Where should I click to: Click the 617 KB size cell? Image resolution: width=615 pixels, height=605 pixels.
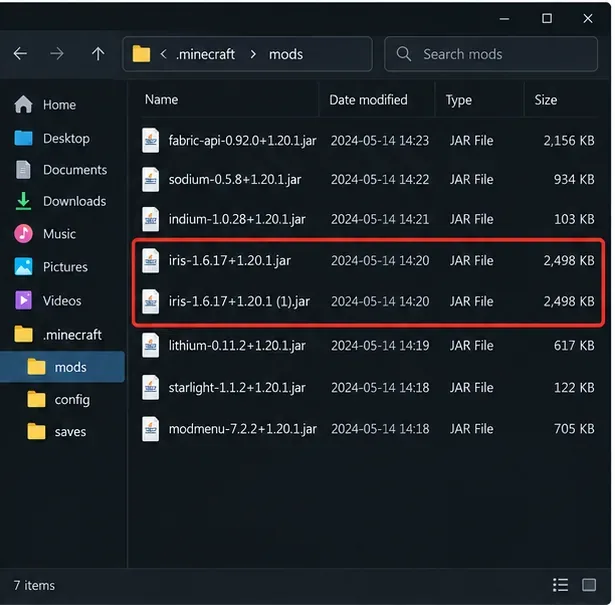click(574, 345)
